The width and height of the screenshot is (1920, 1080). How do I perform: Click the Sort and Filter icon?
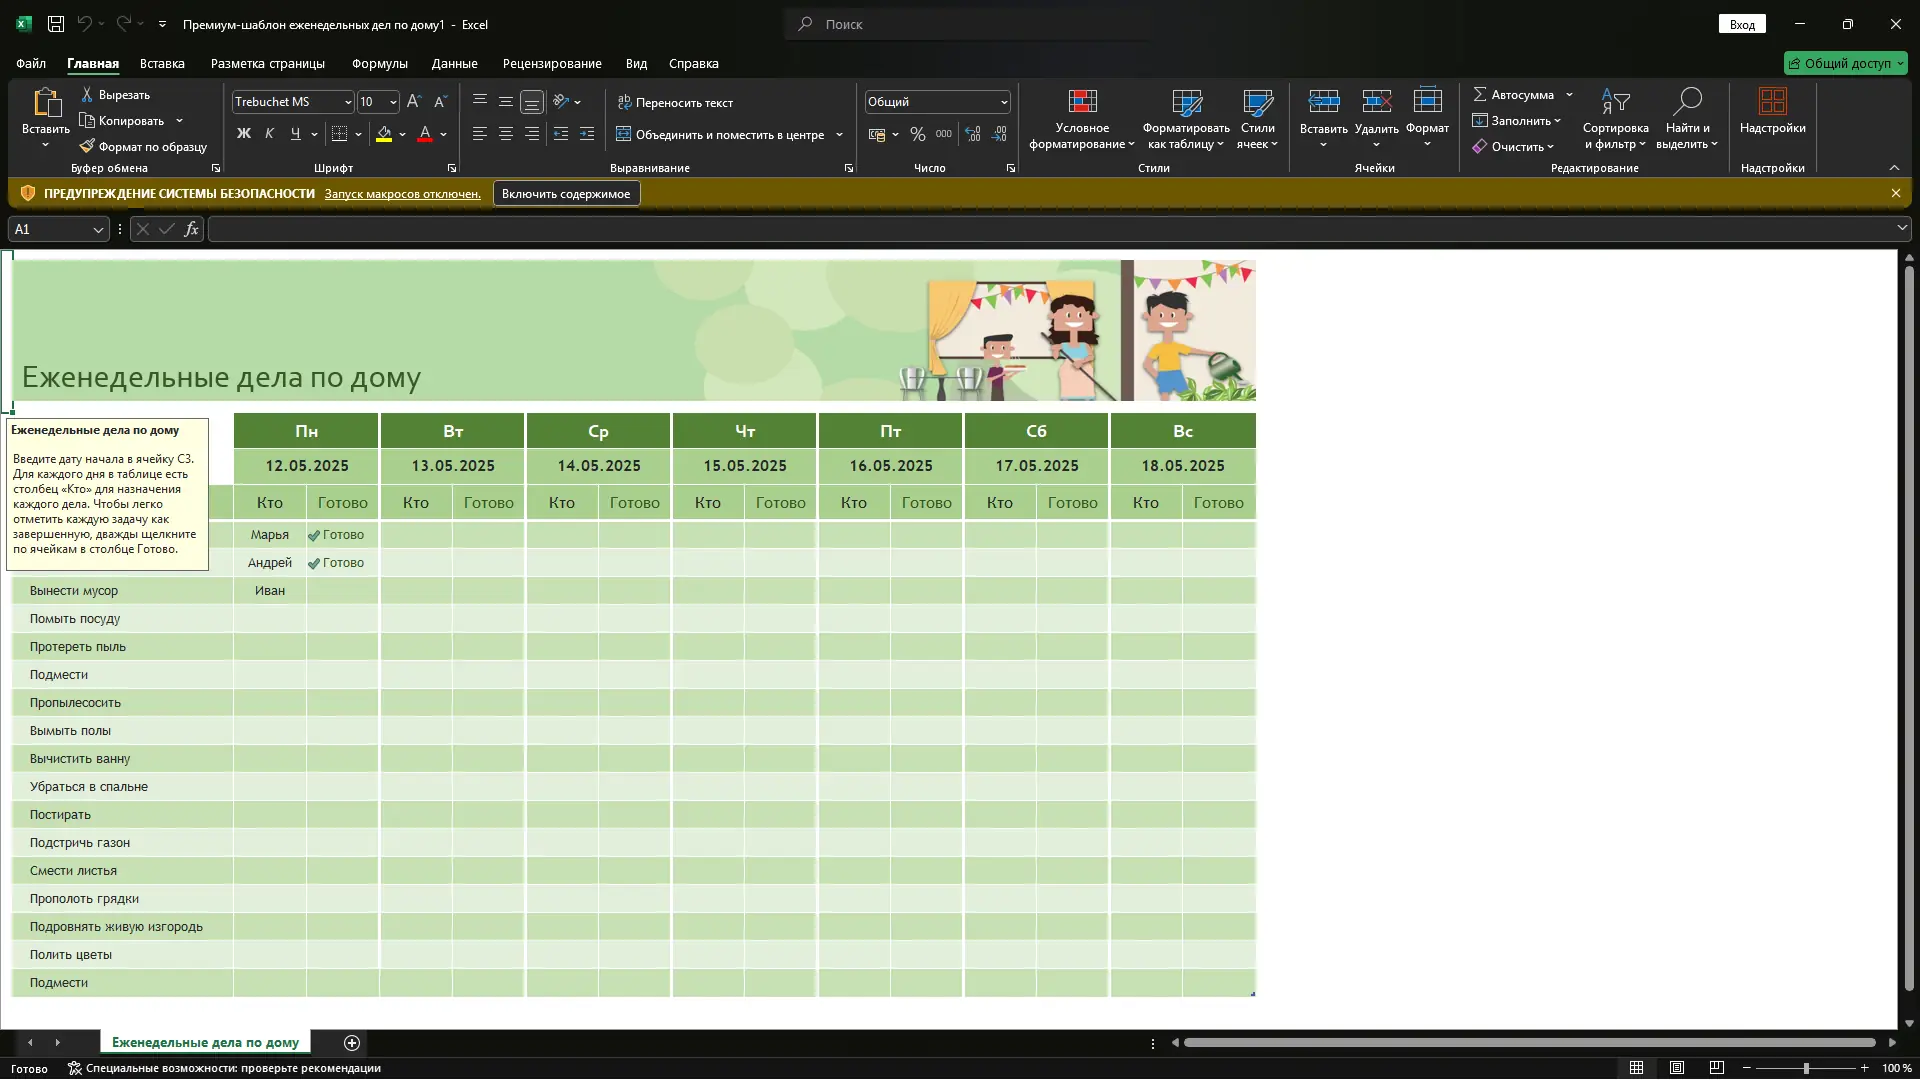[1615, 102]
